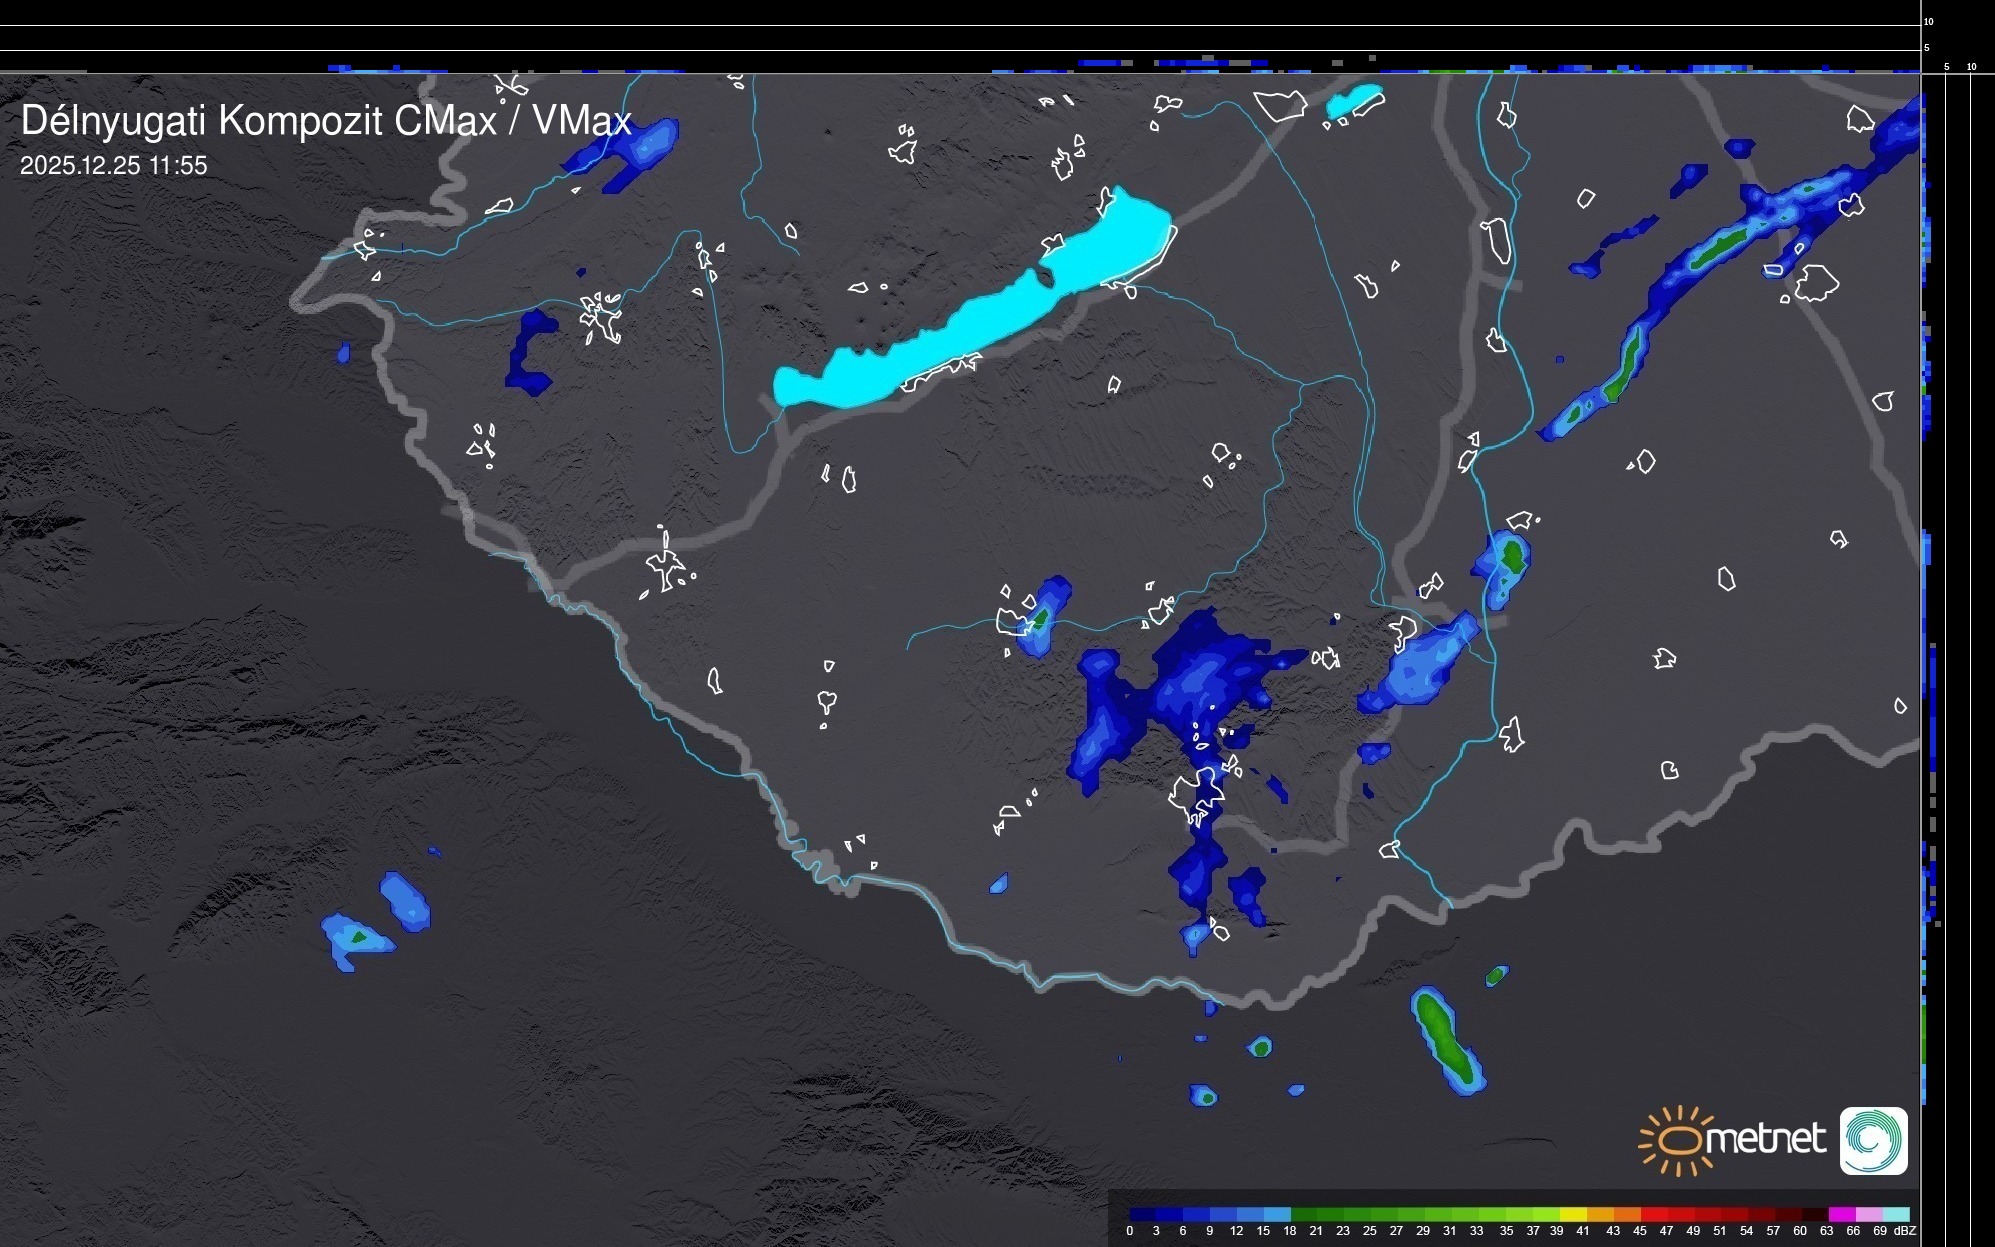
Task: Click the metnet wordmark text
Action: coord(1765,1140)
